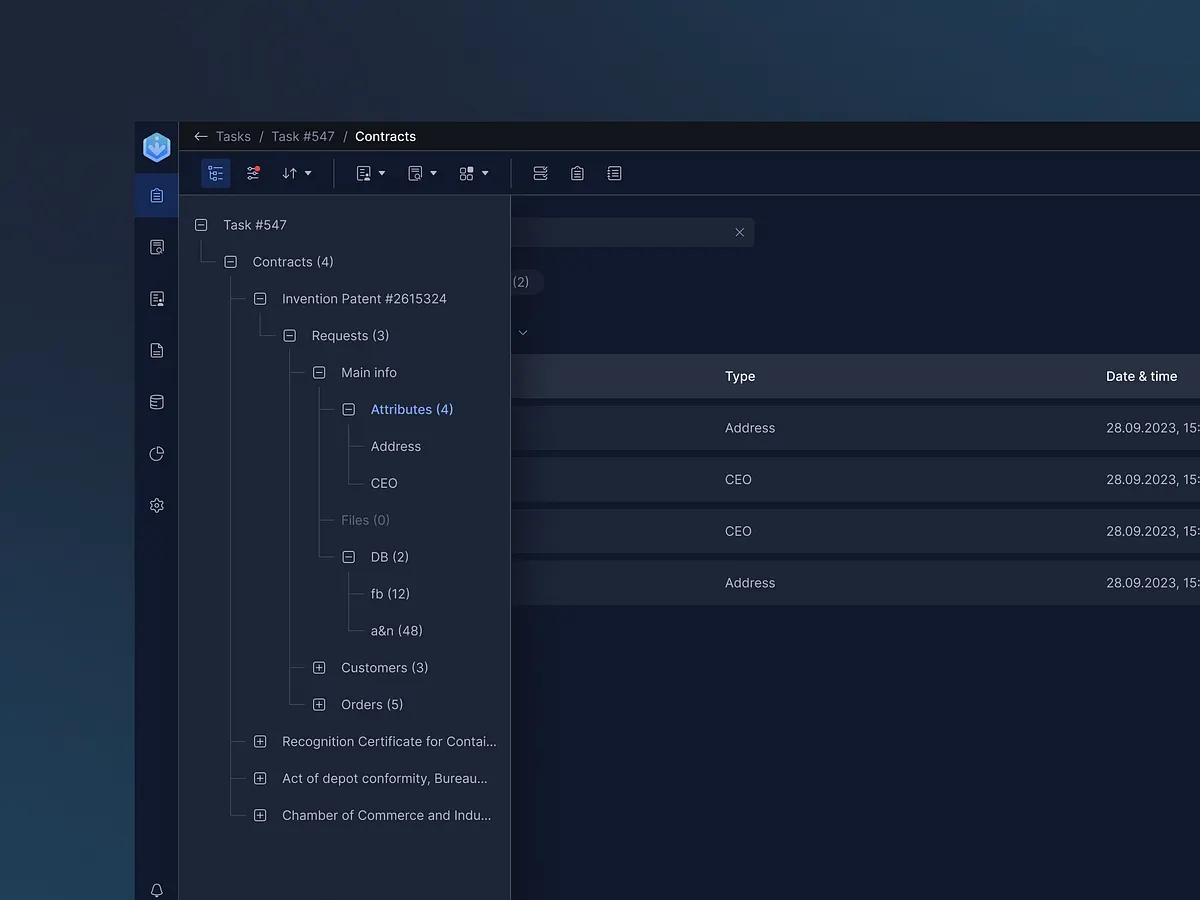1200x900 pixels.
Task: Click the checklist rows icon in toolbar
Action: coord(540,173)
